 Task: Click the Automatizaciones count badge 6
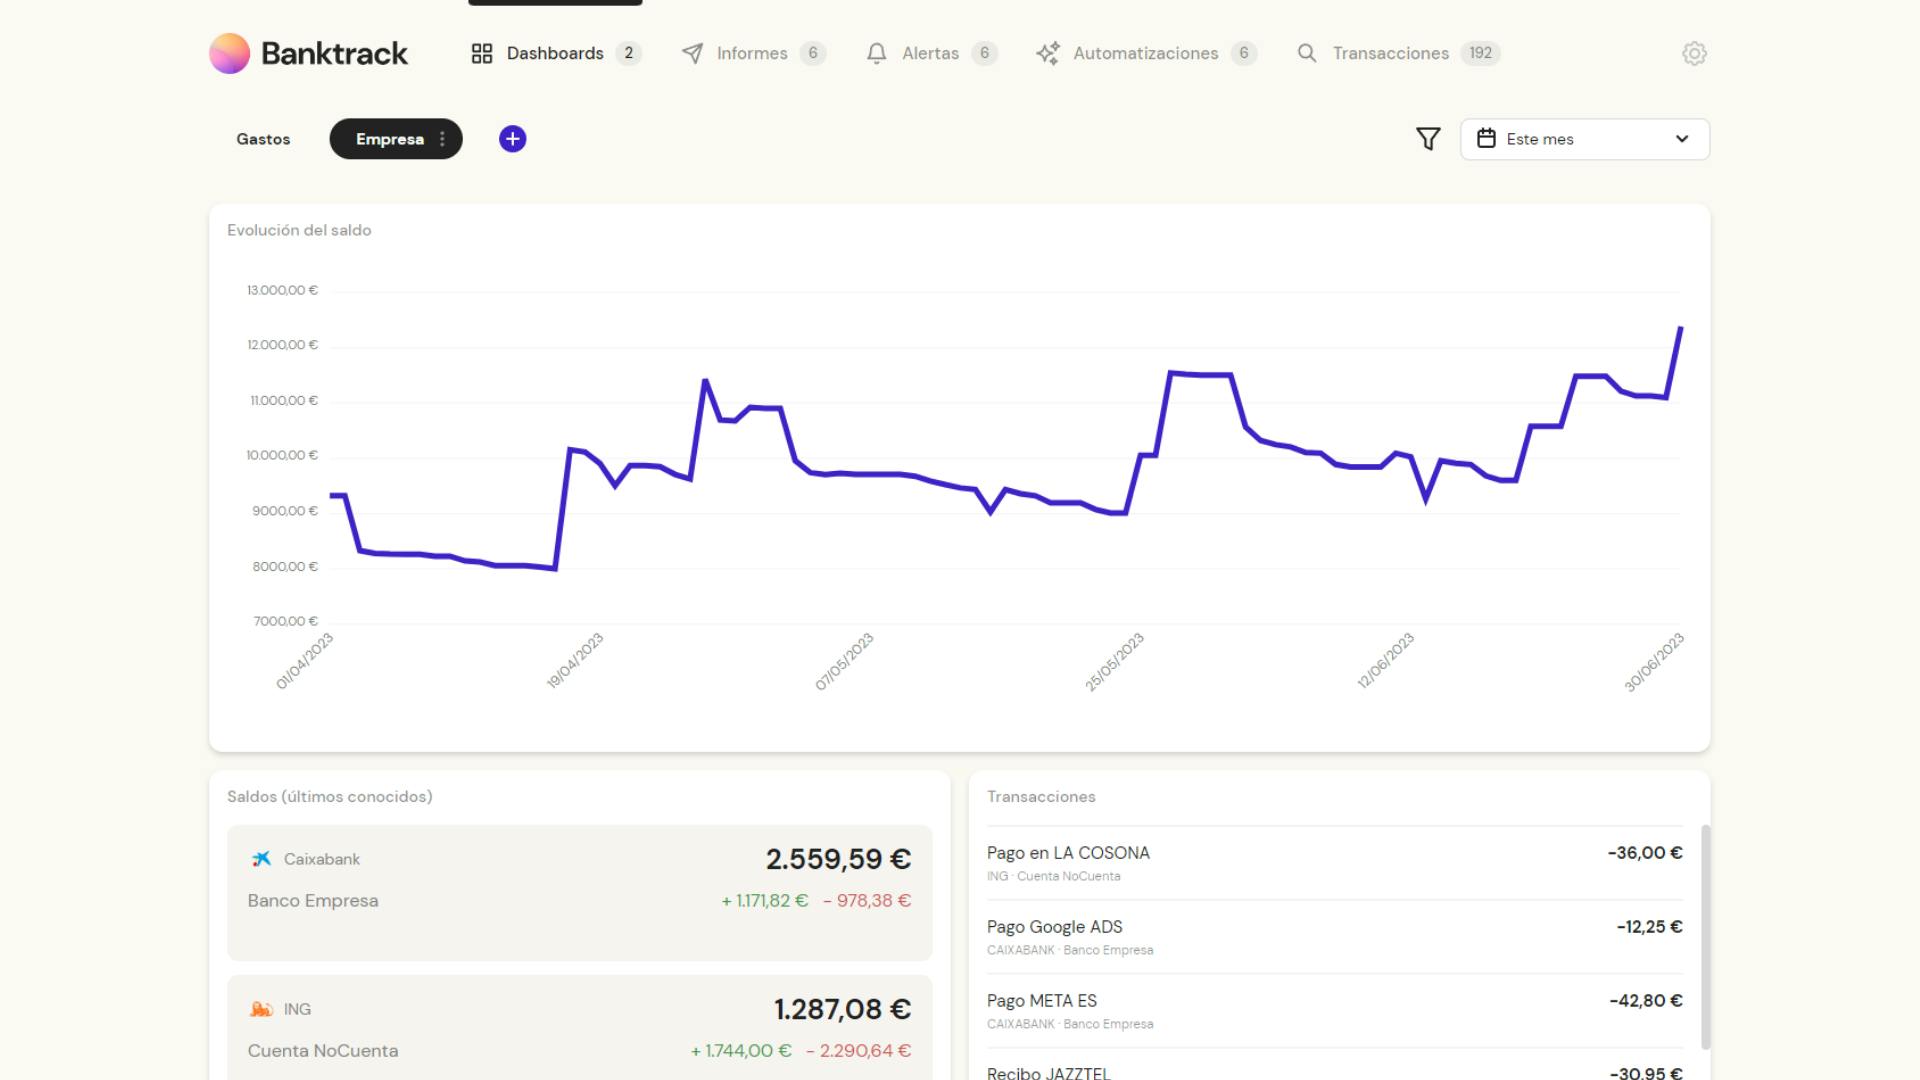[1244, 53]
